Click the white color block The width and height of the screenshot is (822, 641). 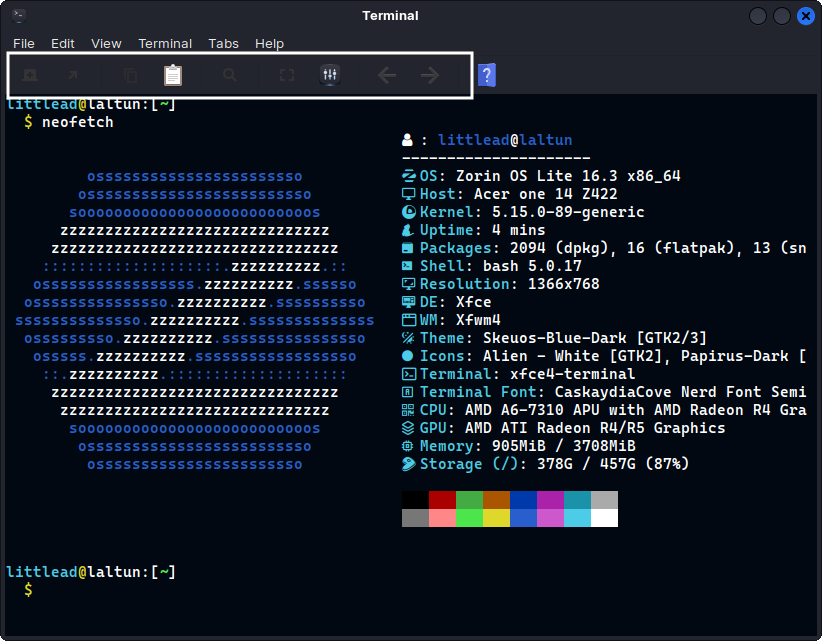pyautogui.click(x=604, y=518)
